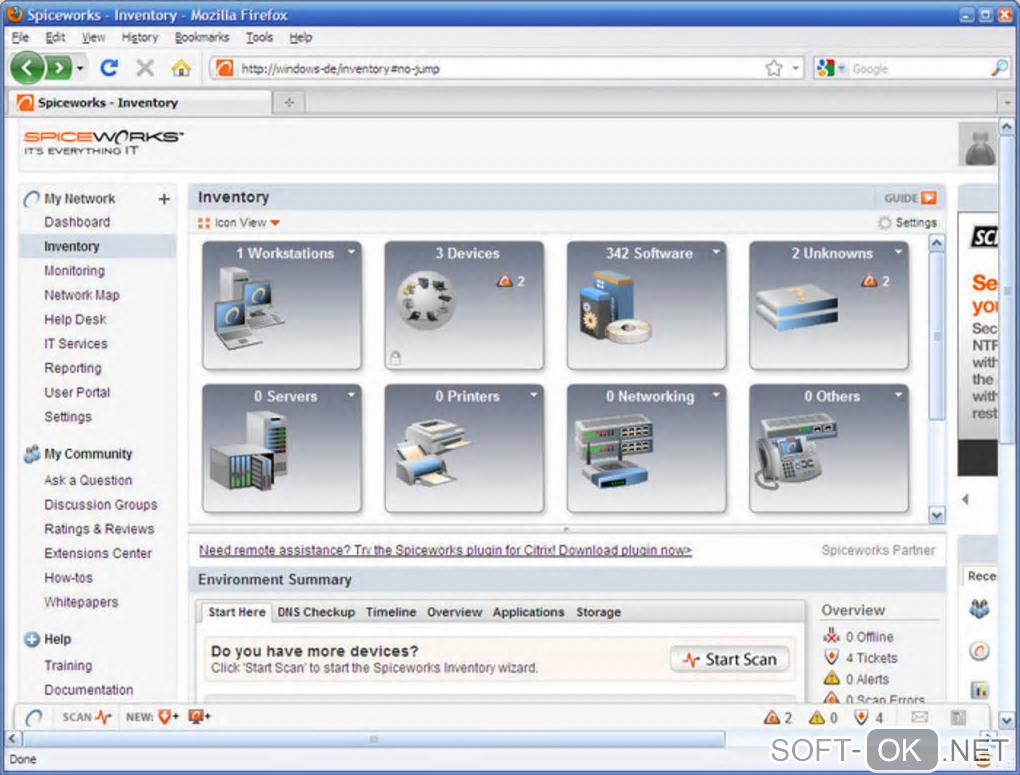Switch to the DNS Checkup tab
This screenshot has width=1020, height=775.
[316, 612]
